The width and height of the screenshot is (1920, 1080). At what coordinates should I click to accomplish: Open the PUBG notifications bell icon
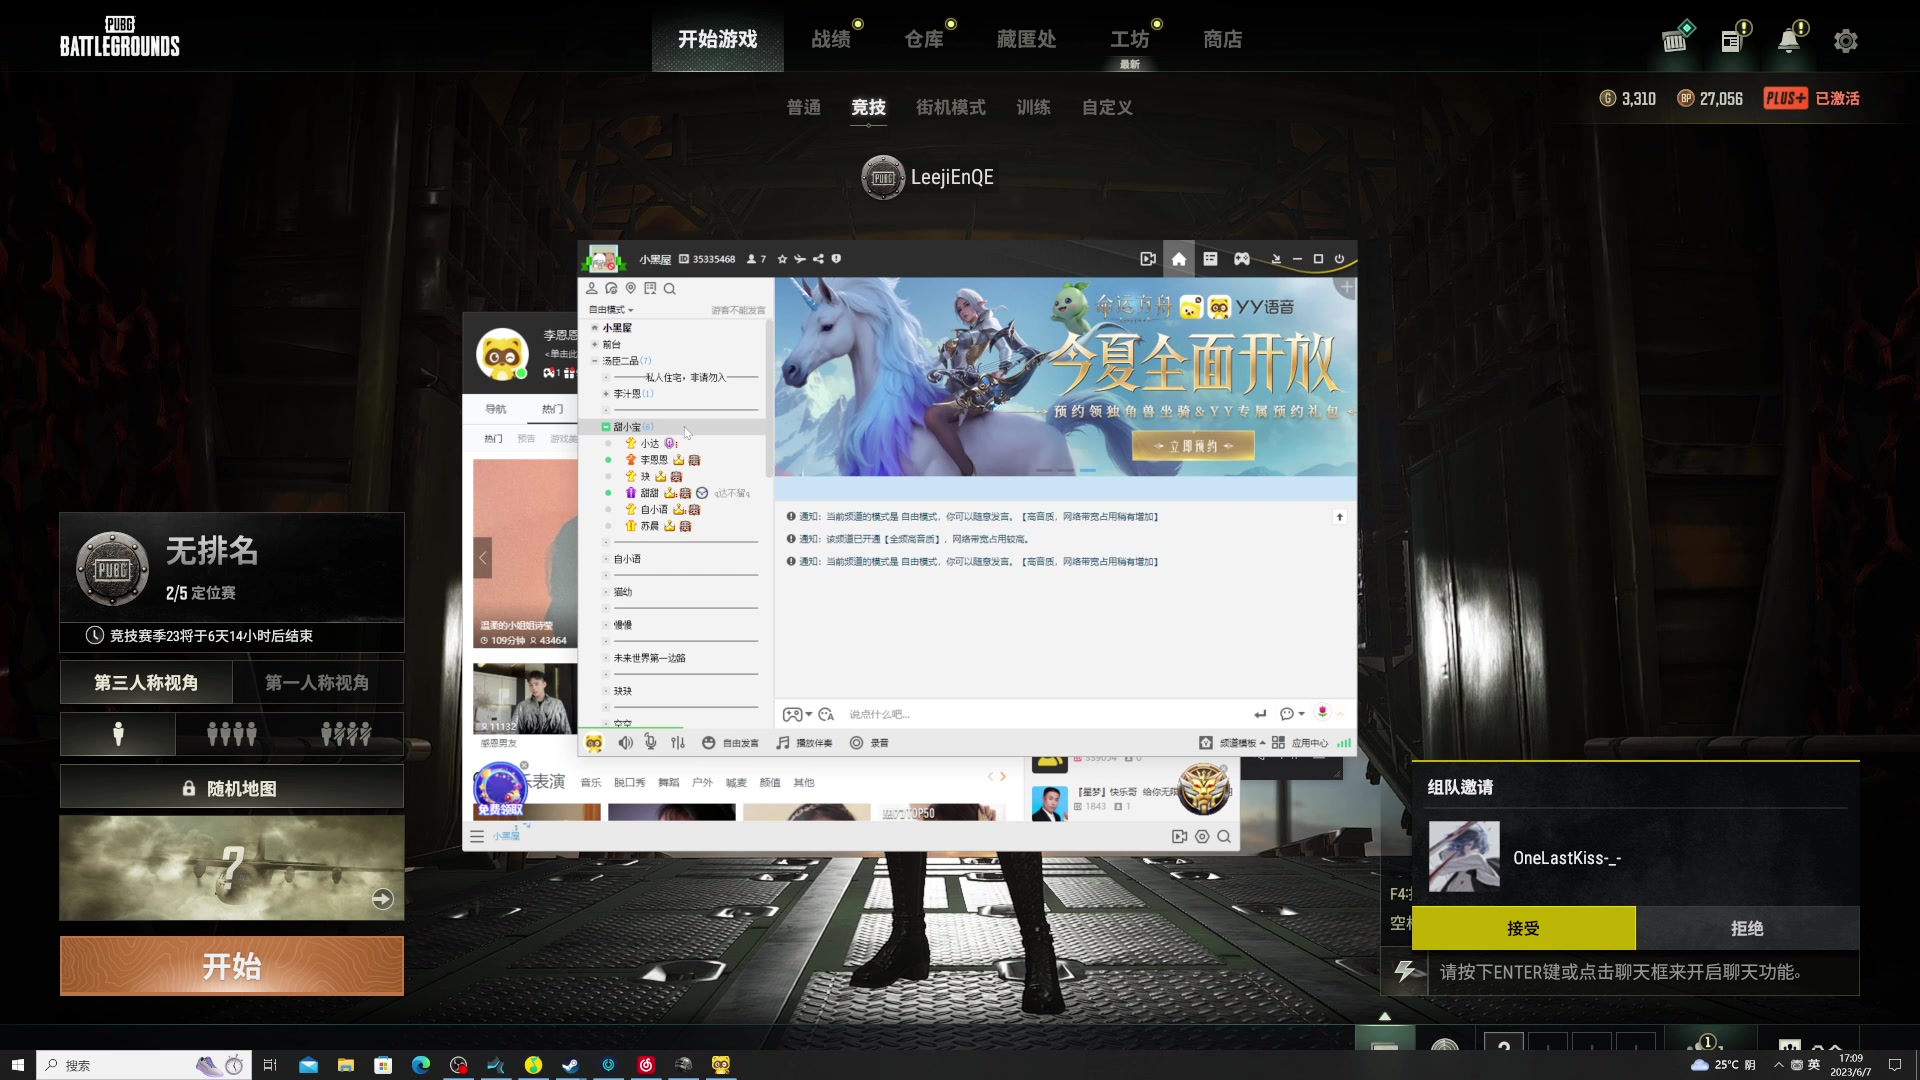(x=1788, y=41)
